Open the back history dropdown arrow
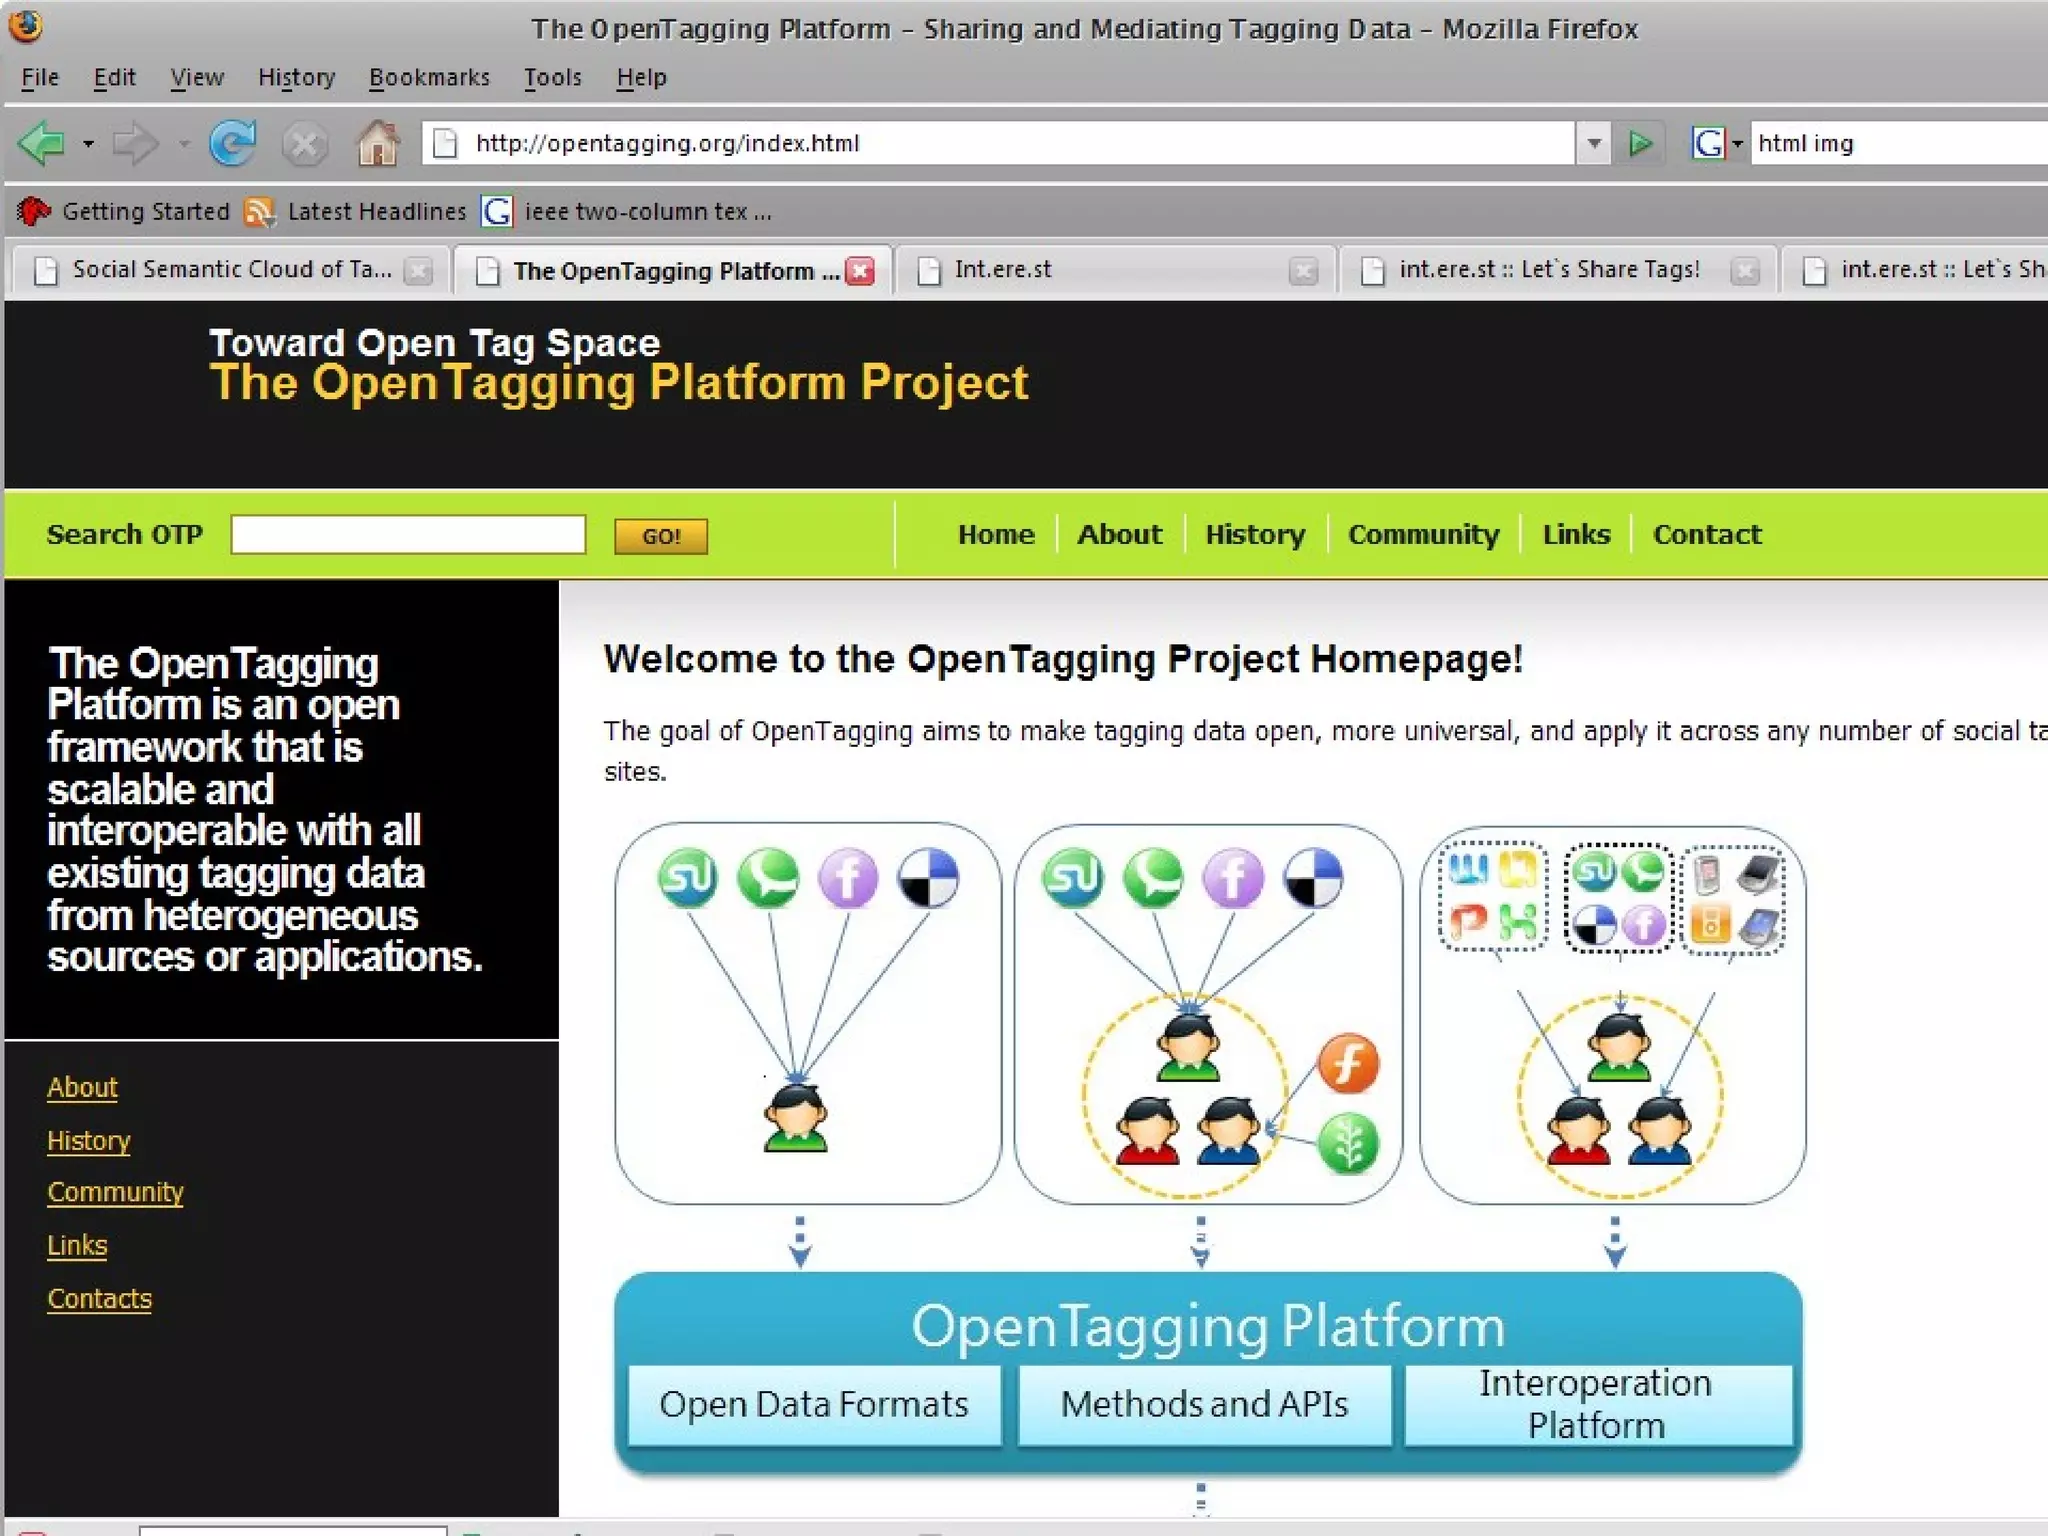Viewport: 2048px width, 1536px height. coord(88,145)
